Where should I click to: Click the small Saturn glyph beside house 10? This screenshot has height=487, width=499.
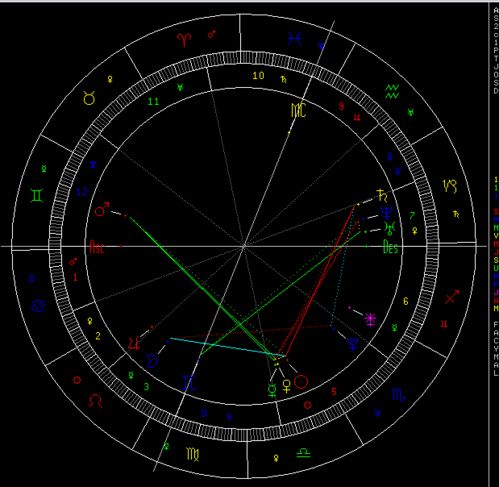click(283, 79)
